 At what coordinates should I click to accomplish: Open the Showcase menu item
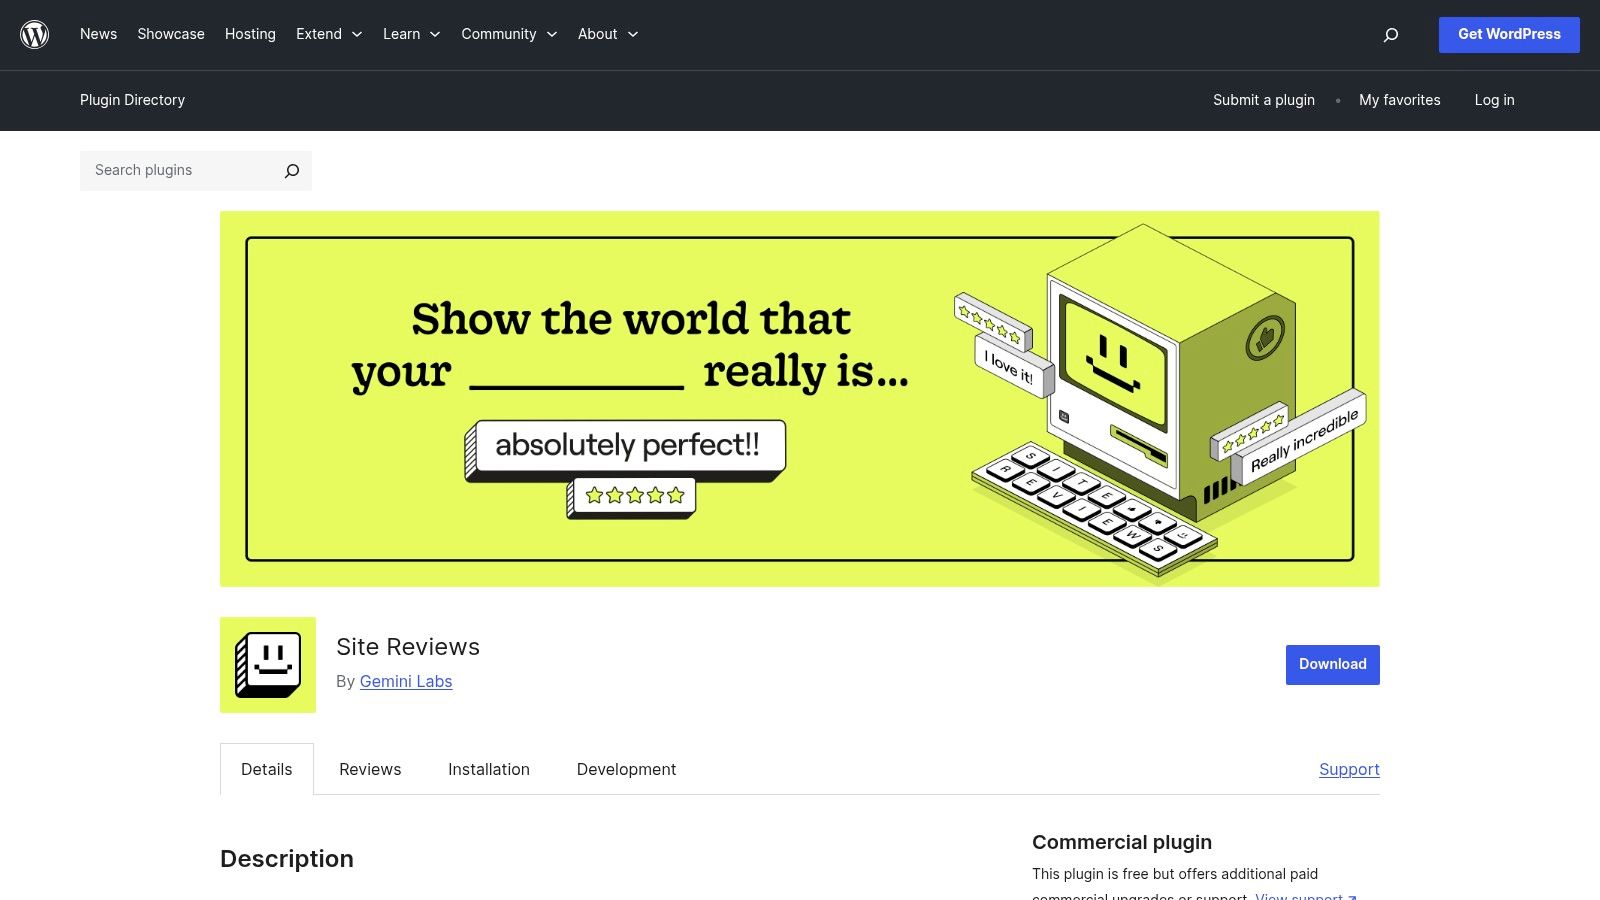coord(171,34)
